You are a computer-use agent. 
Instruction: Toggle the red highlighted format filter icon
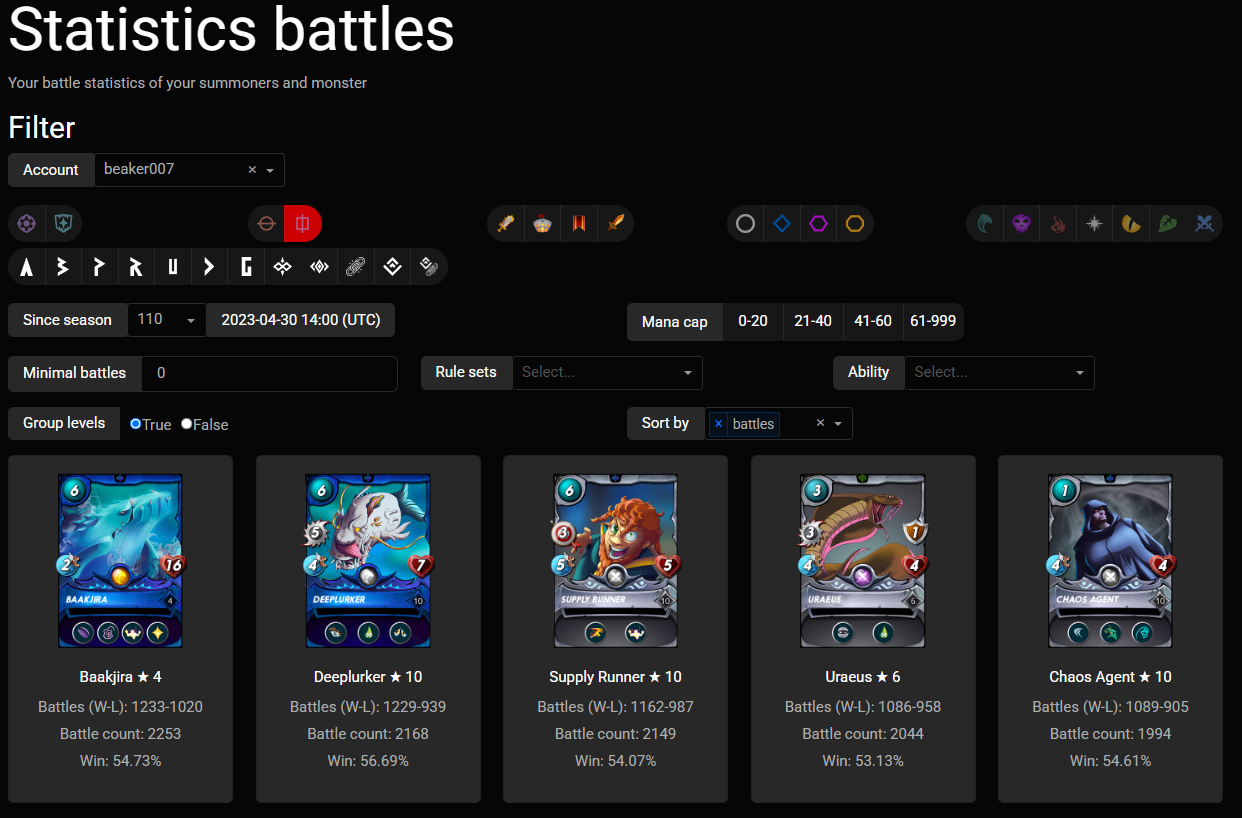(303, 224)
